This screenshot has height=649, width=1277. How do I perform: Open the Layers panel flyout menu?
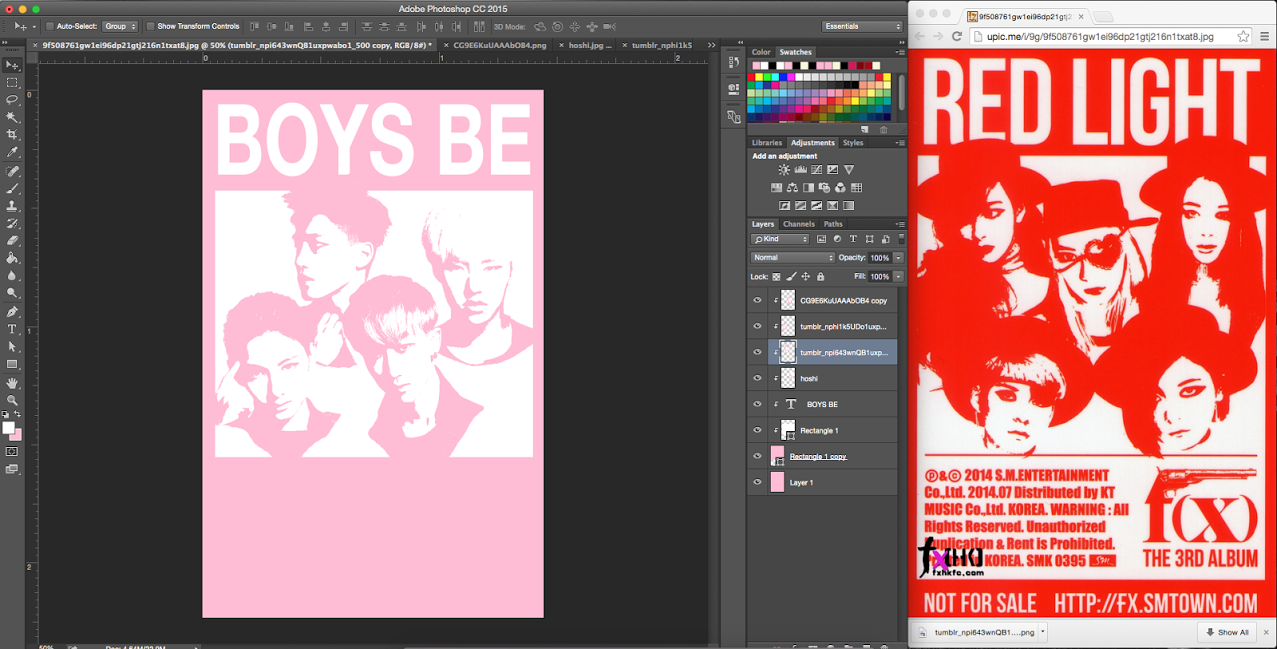click(x=900, y=224)
